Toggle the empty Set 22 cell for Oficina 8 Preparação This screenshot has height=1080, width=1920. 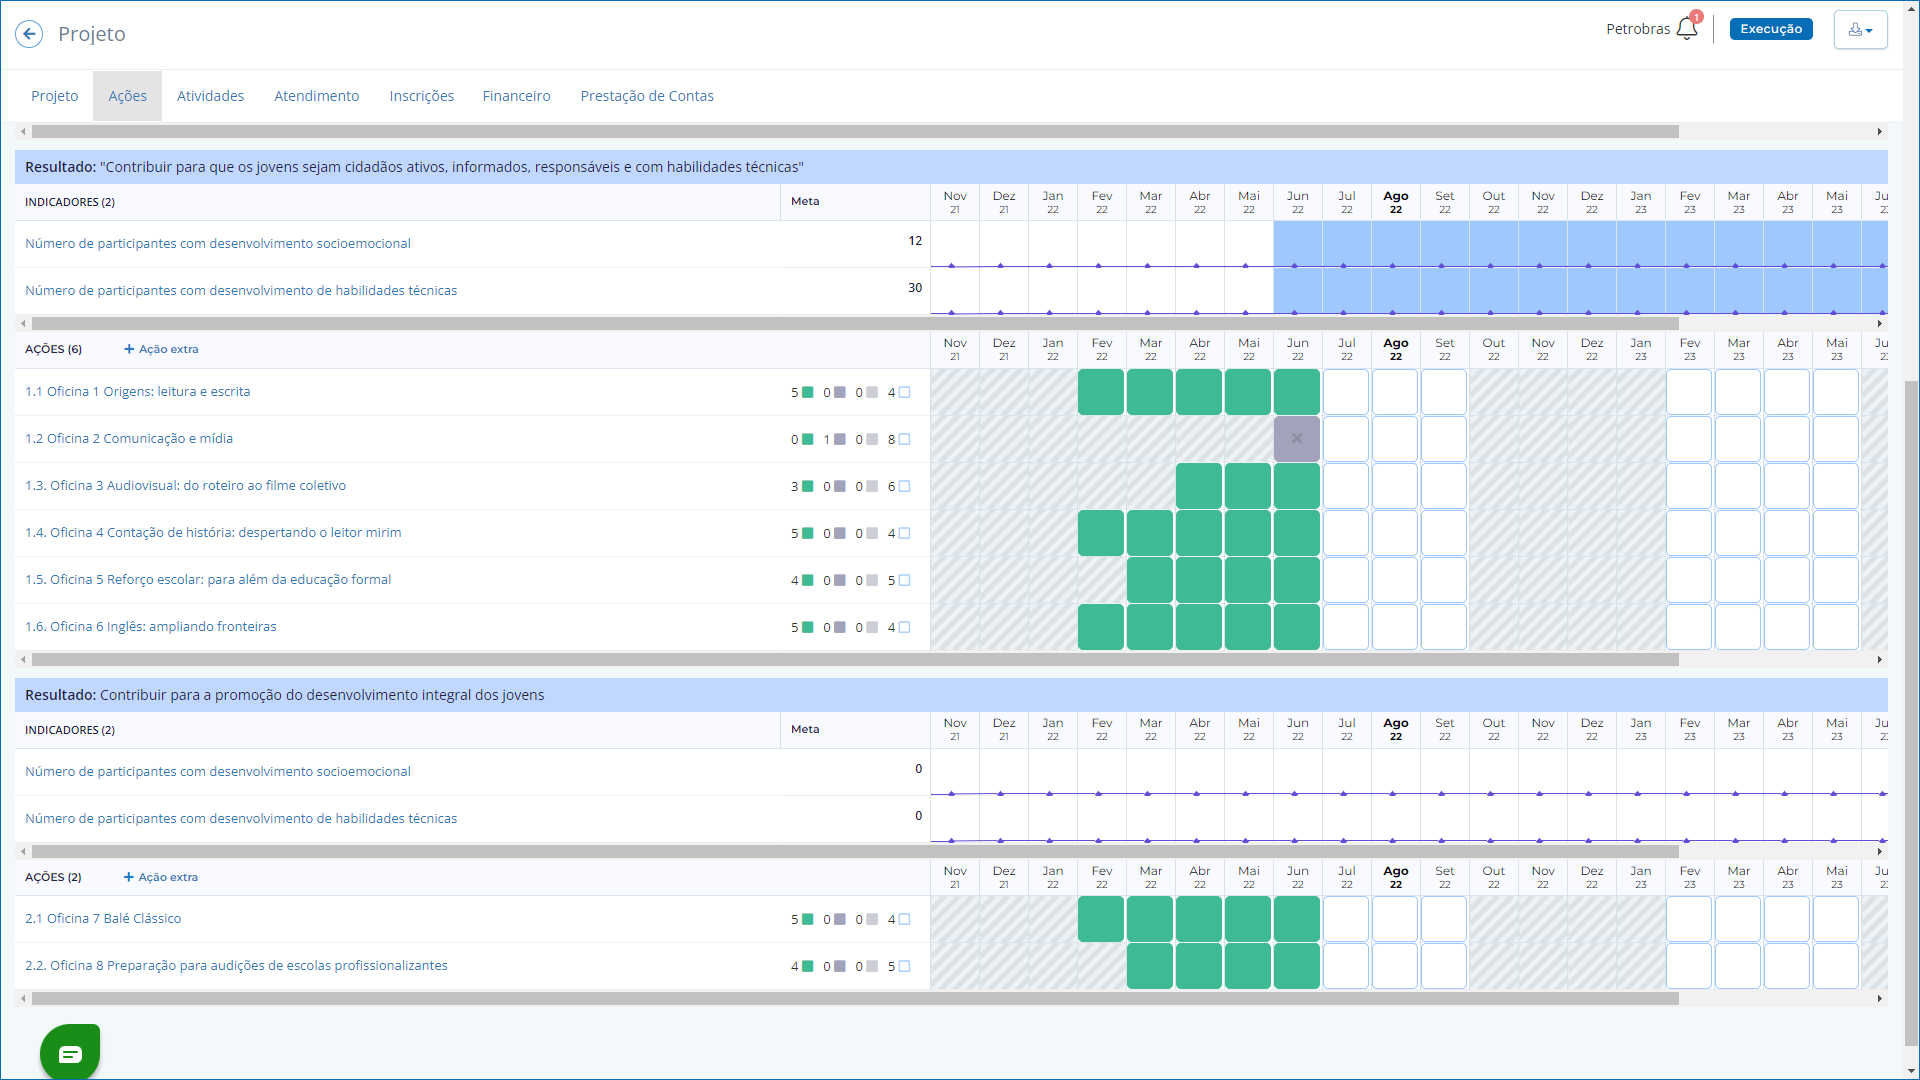pos(1444,966)
